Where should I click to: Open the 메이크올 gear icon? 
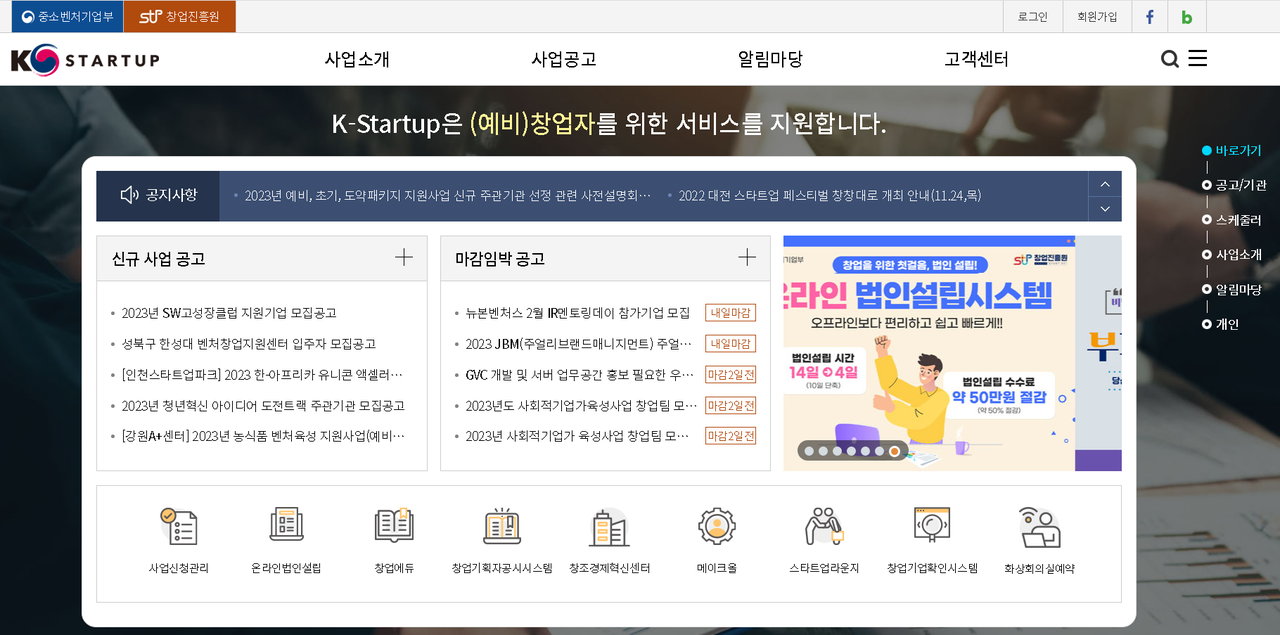(x=717, y=526)
